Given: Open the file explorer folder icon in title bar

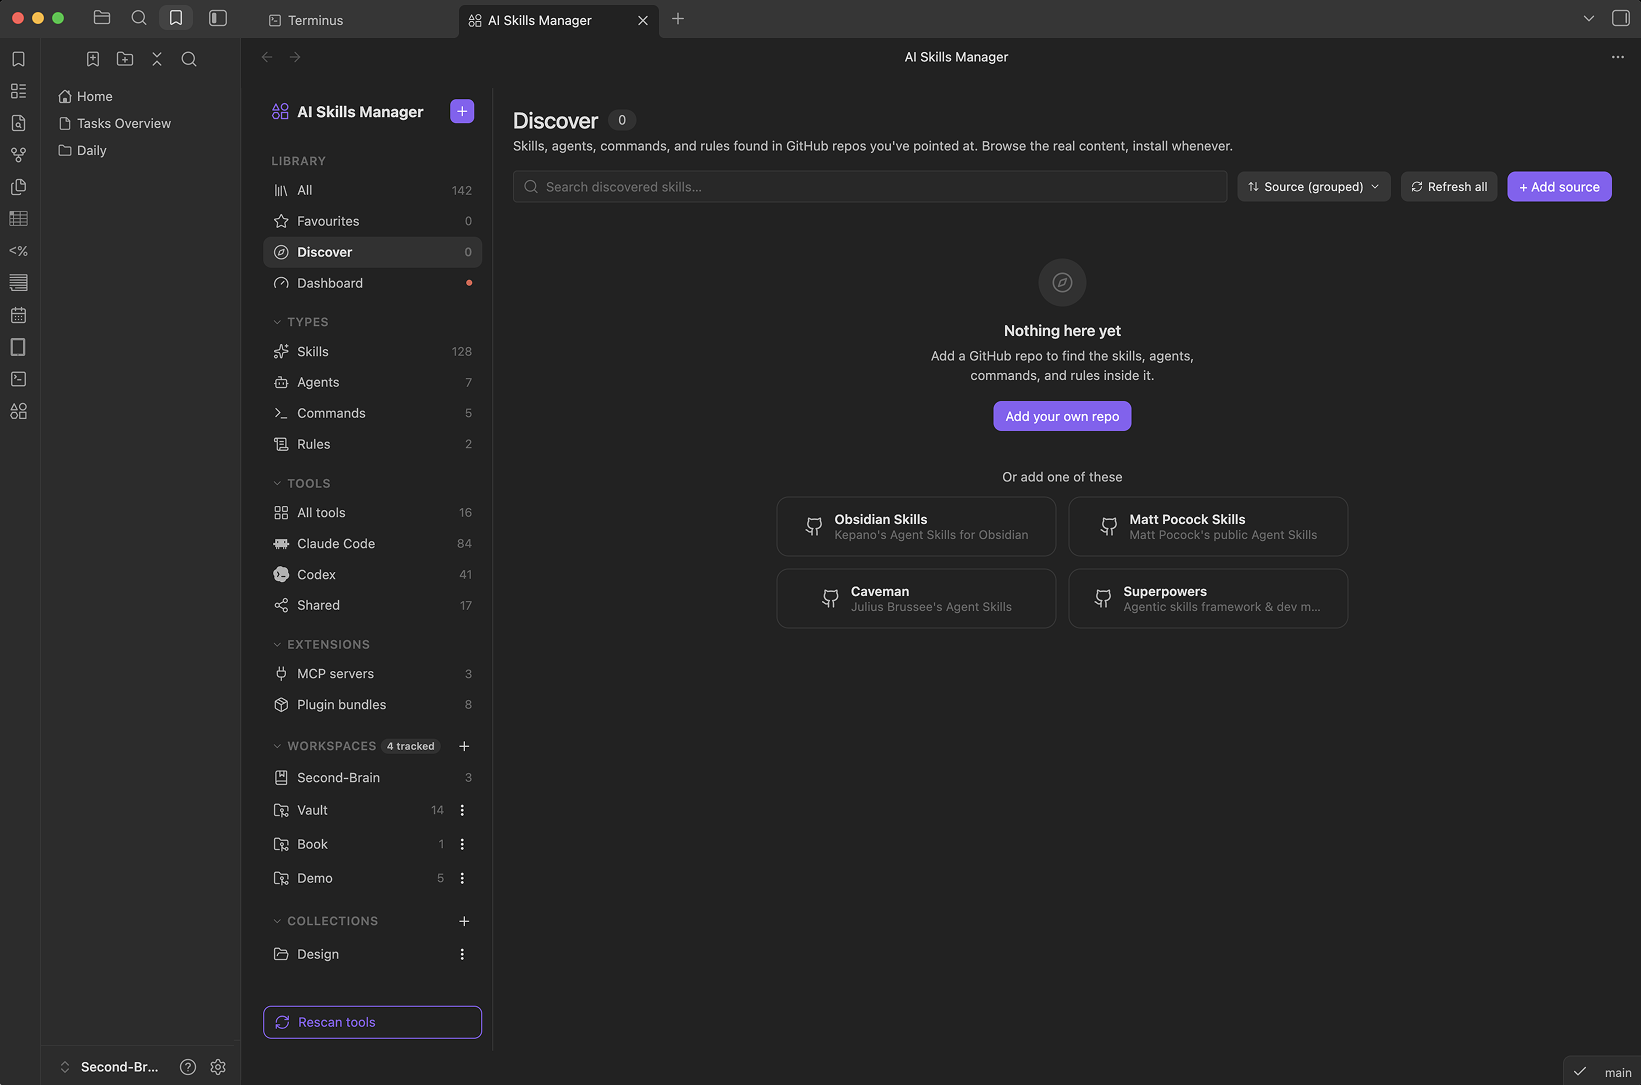Looking at the screenshot, I should [x=102, y=18].
